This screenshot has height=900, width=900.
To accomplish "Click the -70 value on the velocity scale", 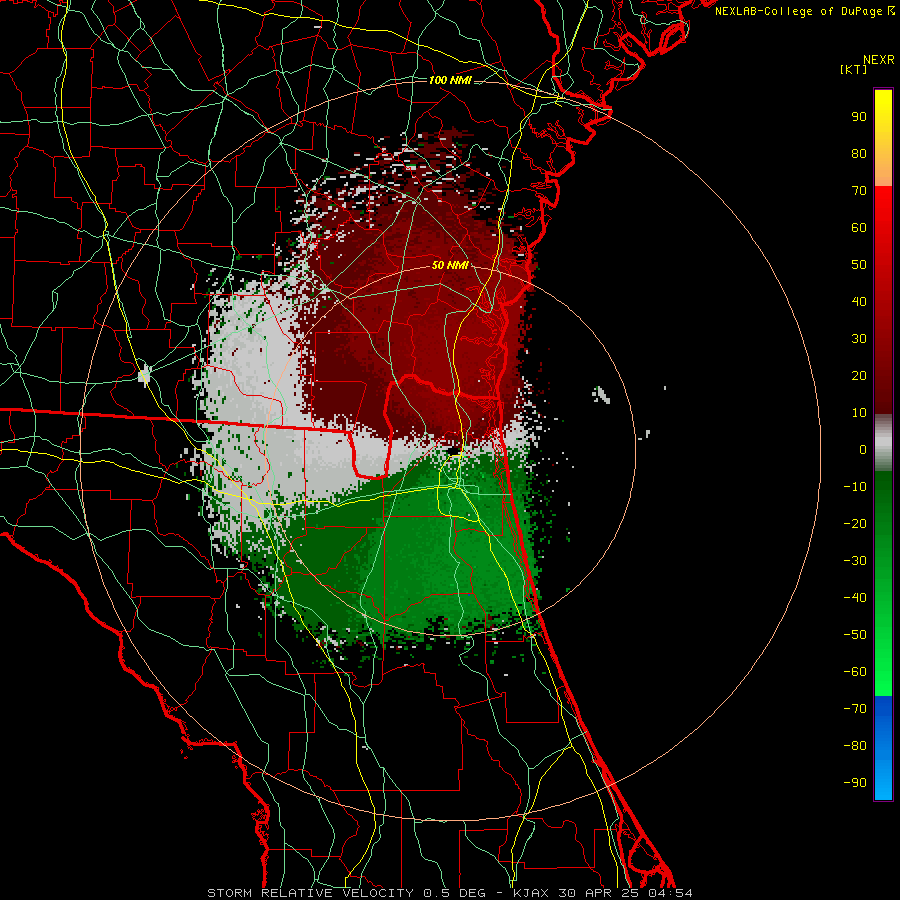I will point(855,709).
